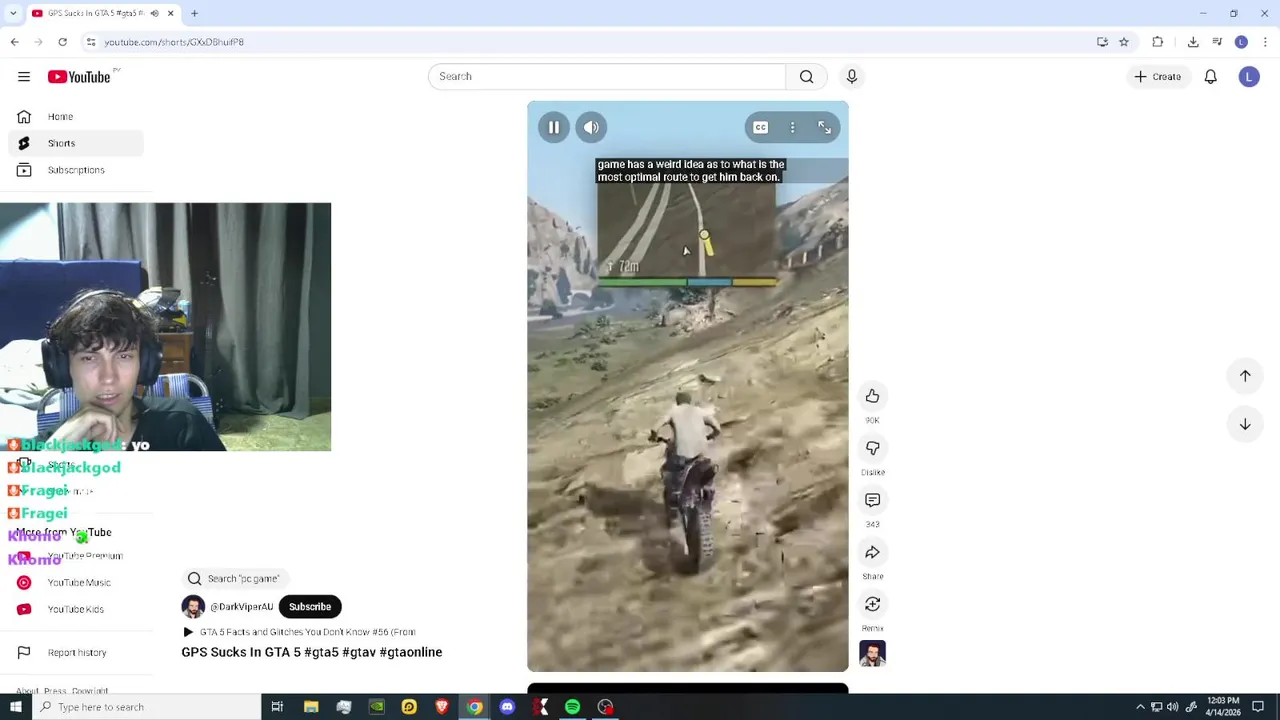
Task: Open the @DarkViperAU channel link
Action: click(x=241, y=606)
